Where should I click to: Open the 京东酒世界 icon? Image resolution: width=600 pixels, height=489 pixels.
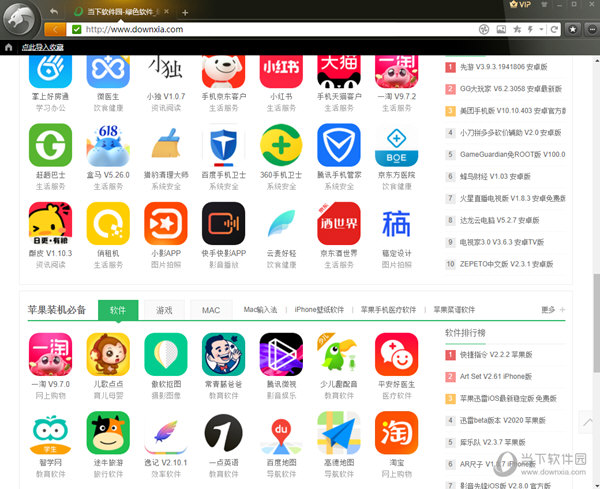339,223
